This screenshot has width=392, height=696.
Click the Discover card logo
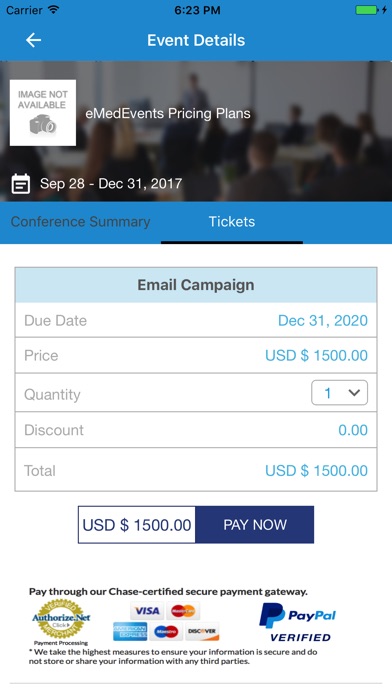pyautogui.click(x=202, y=631)
